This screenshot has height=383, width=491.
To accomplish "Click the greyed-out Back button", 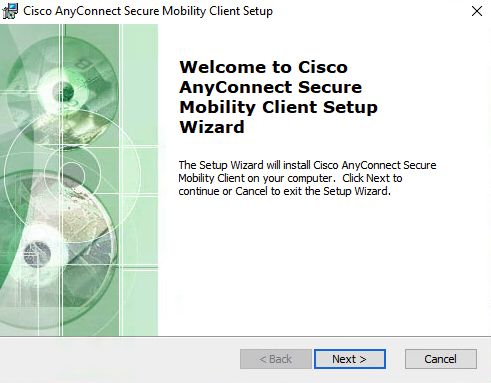I will [x=276, y=359].
